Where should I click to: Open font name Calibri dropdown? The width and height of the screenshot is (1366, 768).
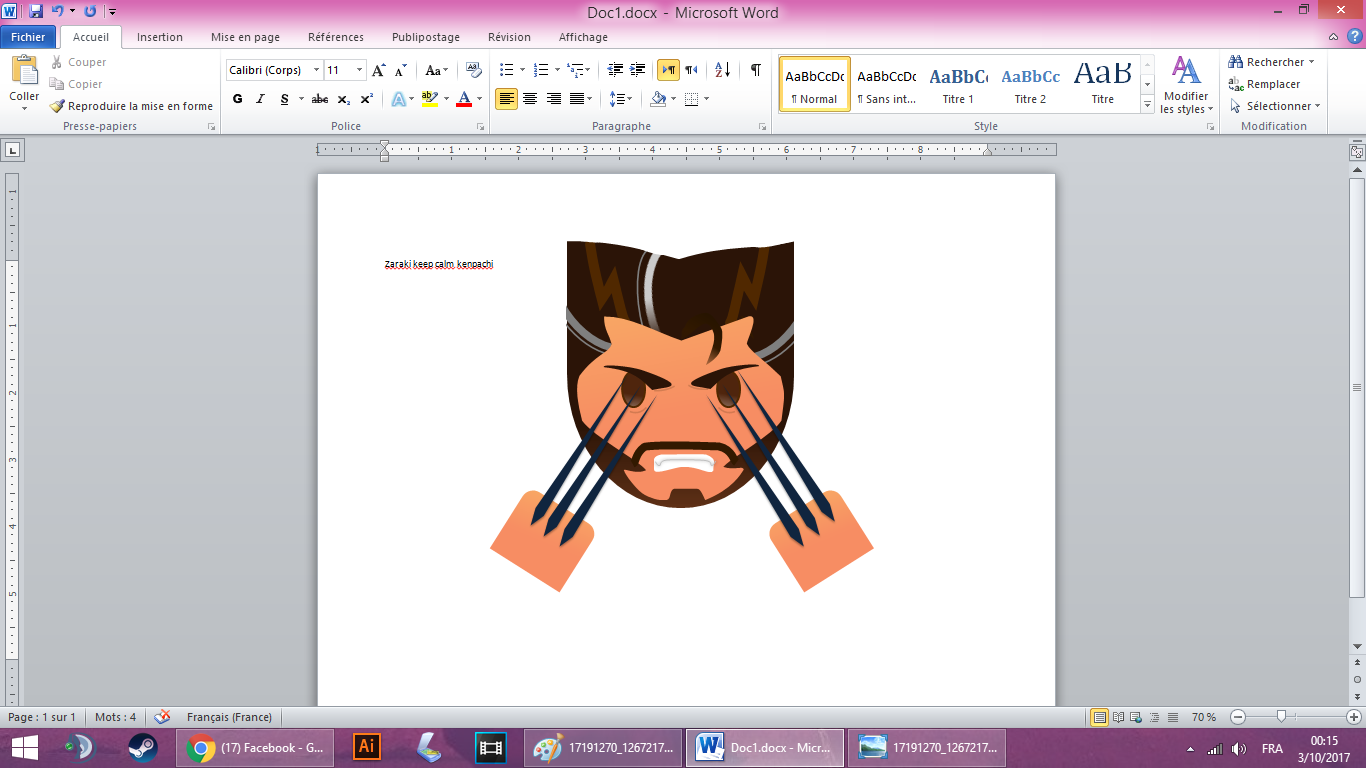316,70
